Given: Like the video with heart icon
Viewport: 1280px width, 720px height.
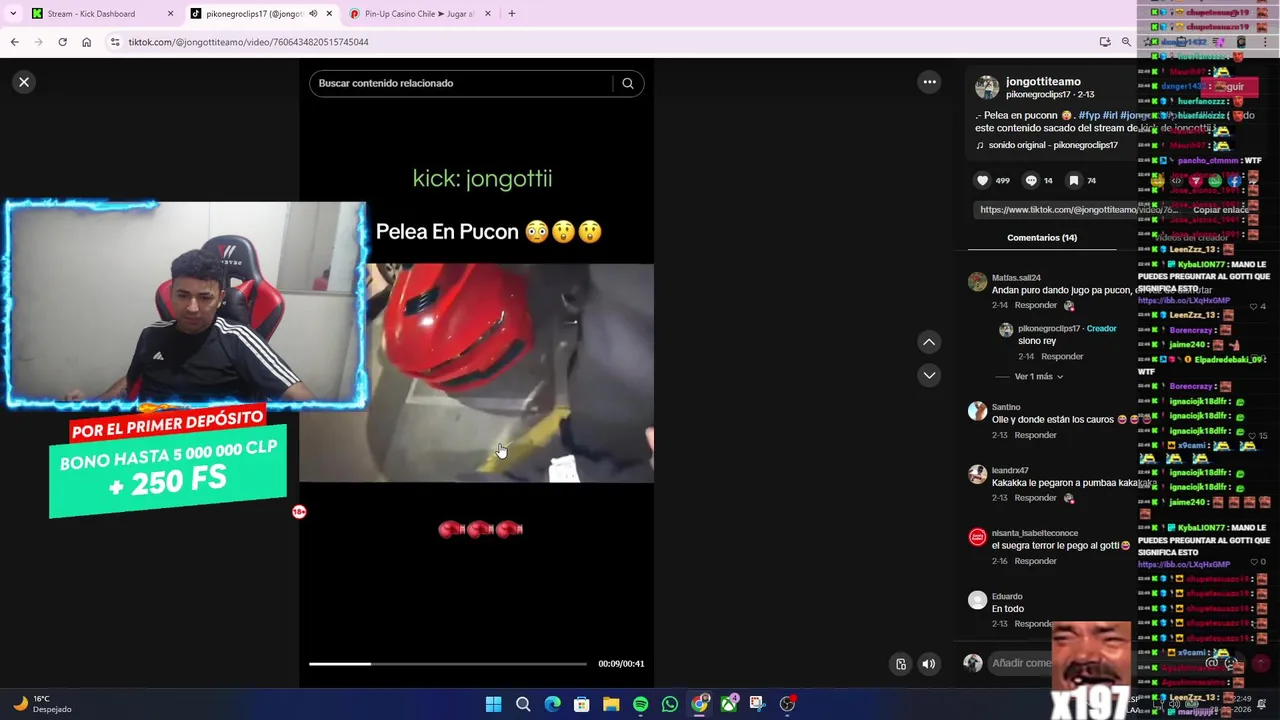Looking at the screenshot, I should tap(982, 181).
